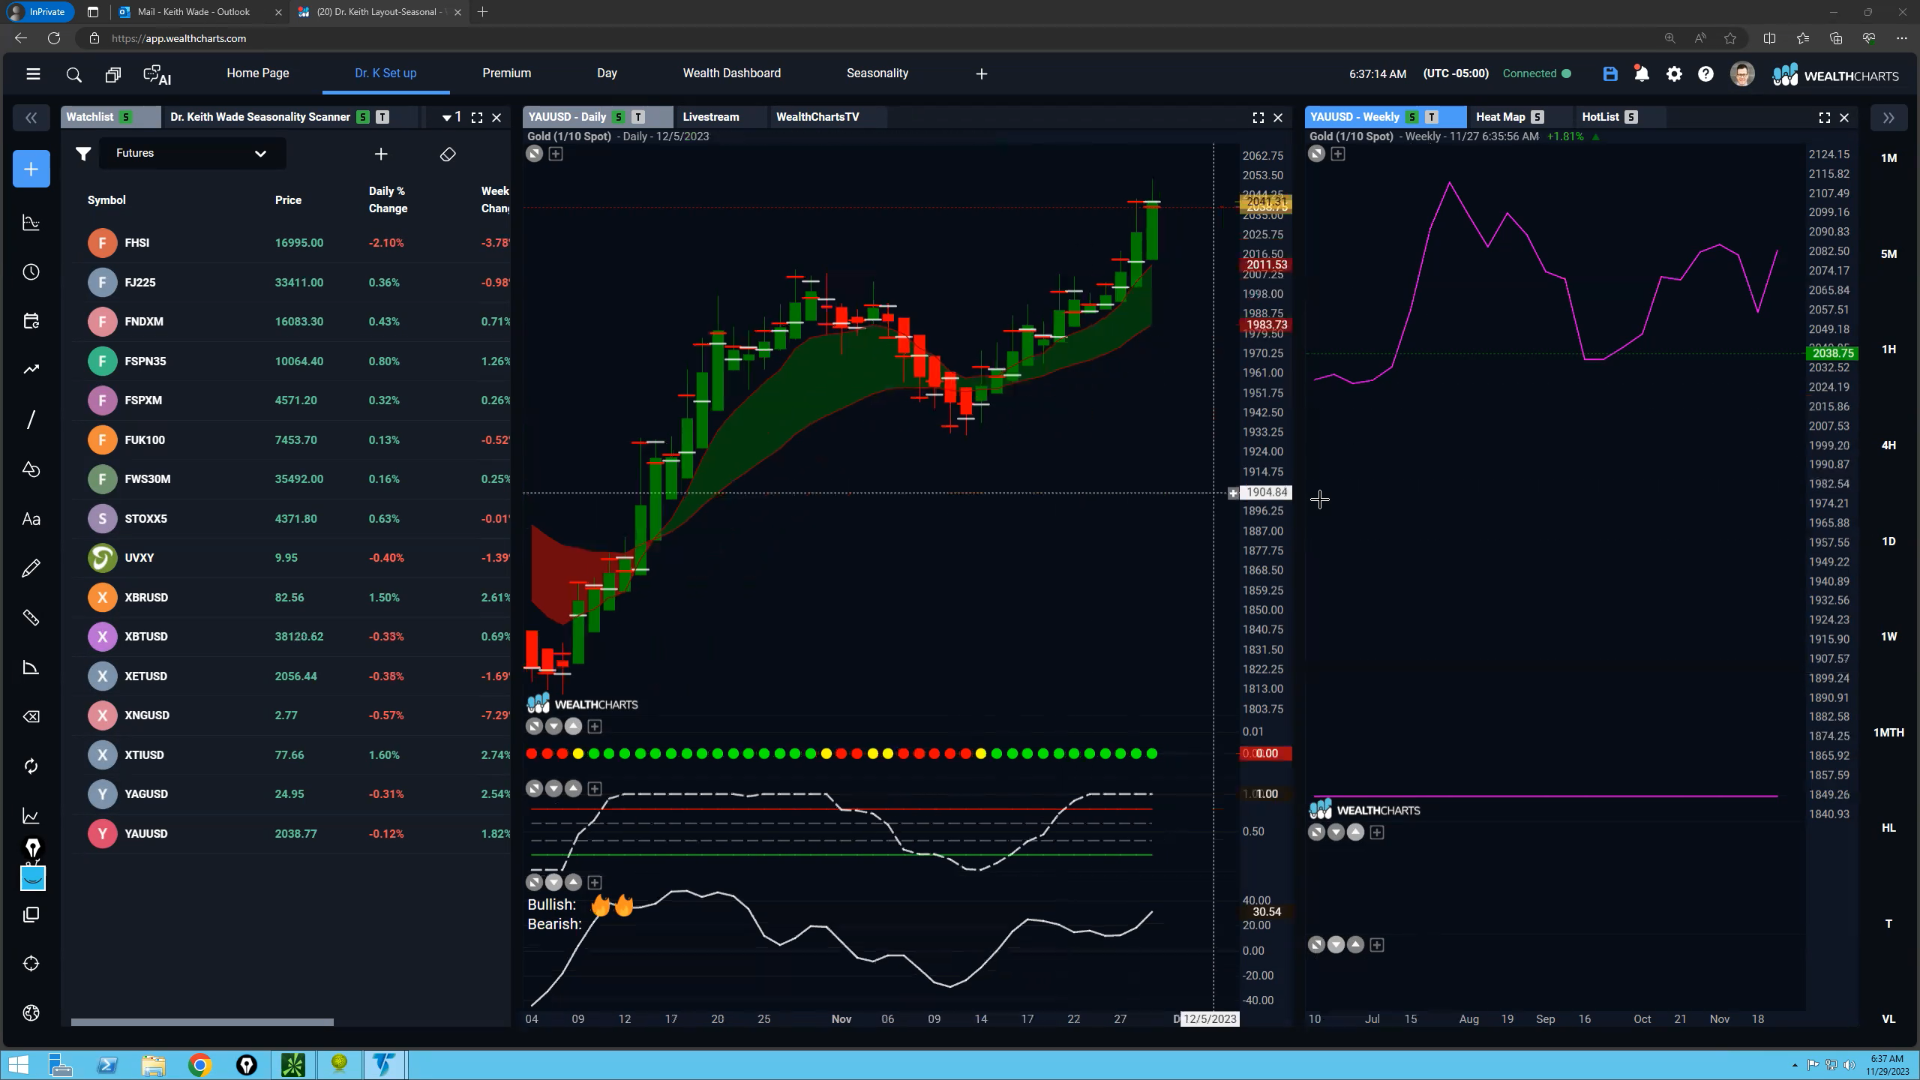Select the trend line arrow tool
Viewport: 1920px width, 1080px height.
click(x=31, y=369)
